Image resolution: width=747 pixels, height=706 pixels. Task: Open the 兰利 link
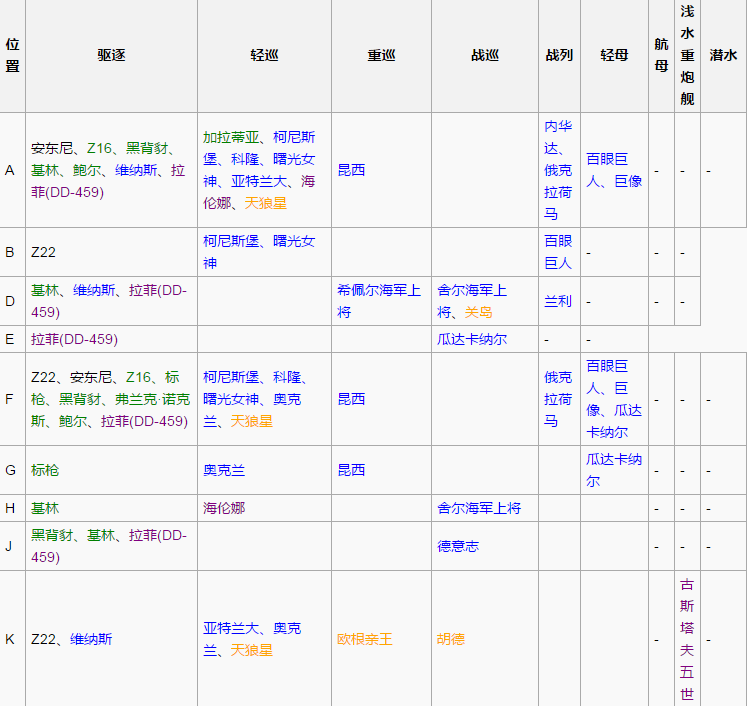(558, 301)
